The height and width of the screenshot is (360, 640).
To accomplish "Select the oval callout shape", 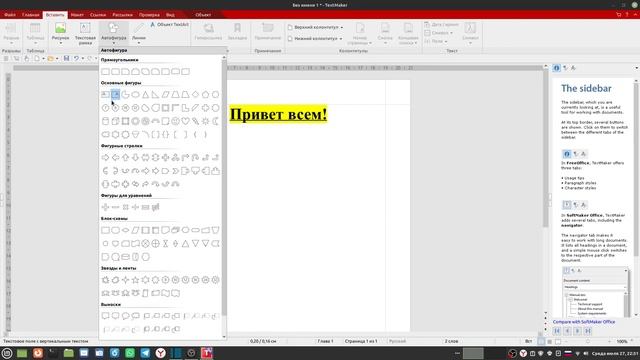I will 125,316.
